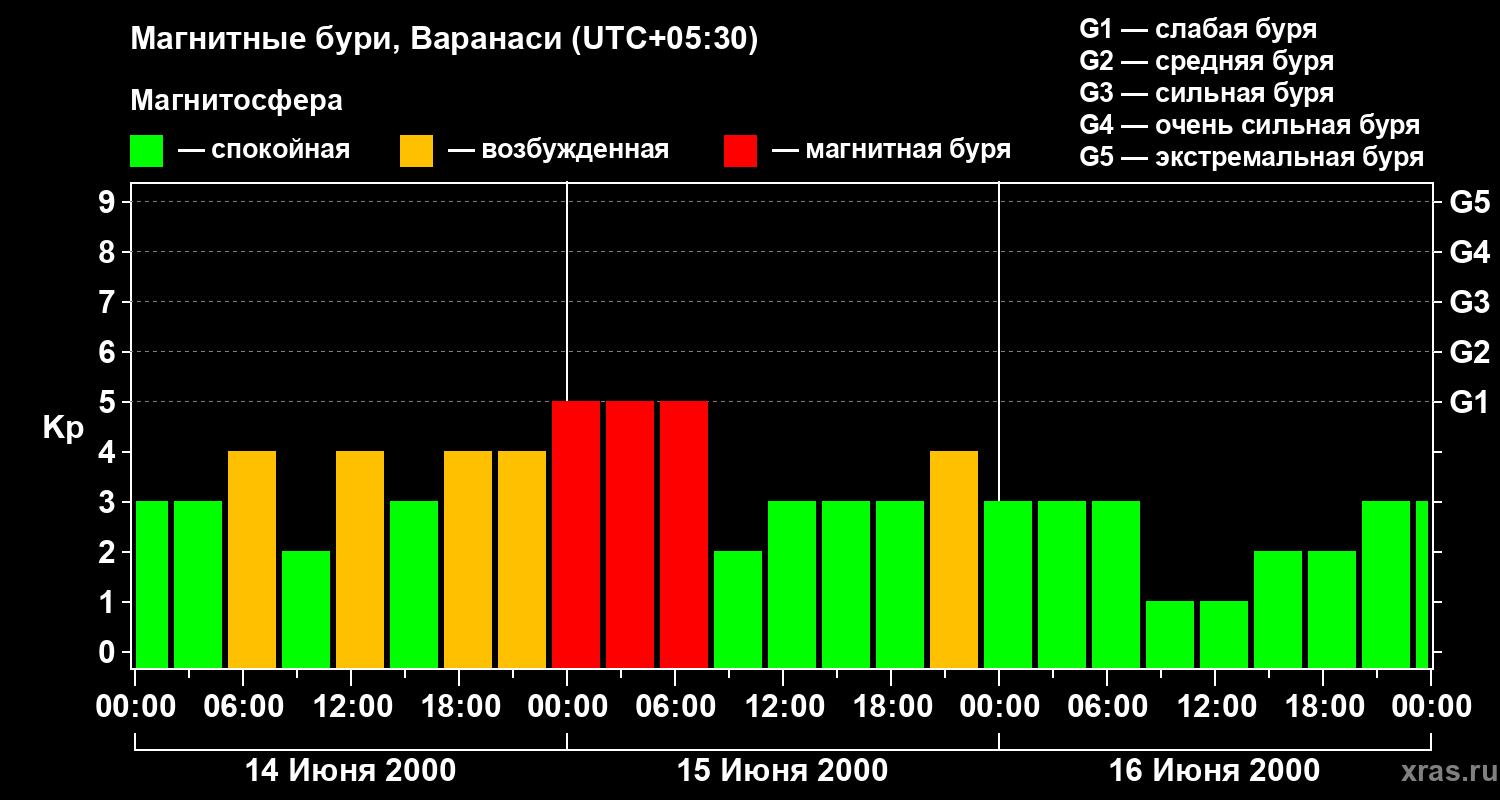Click the only orange bar on 15 June

(x=954, y=560)
